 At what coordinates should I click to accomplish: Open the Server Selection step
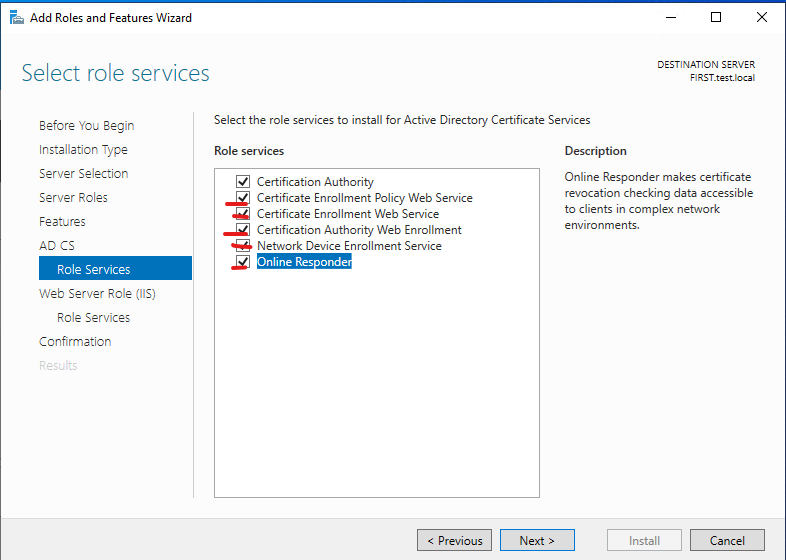[x=84, y=173]
